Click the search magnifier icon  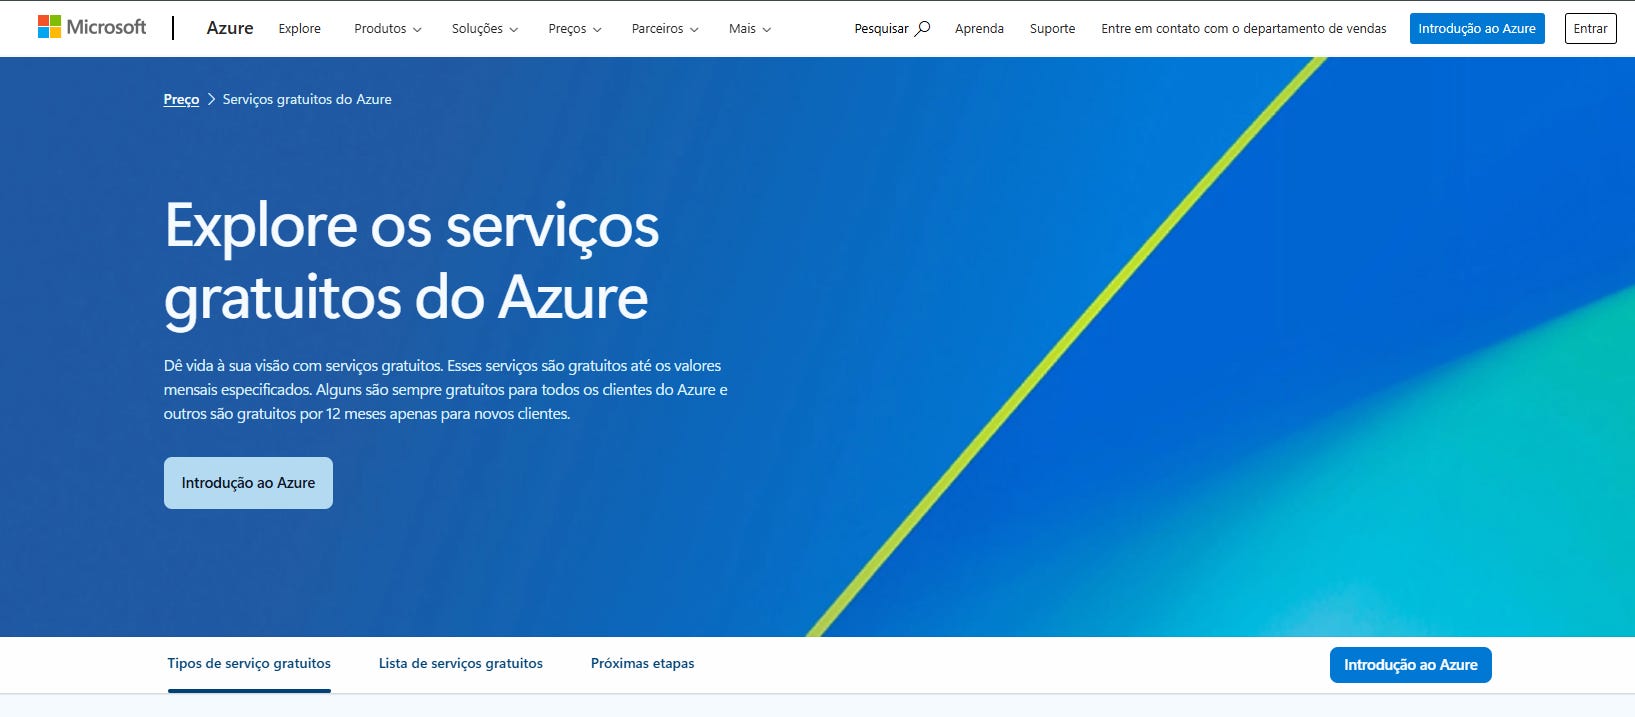(x=922, y=28)
